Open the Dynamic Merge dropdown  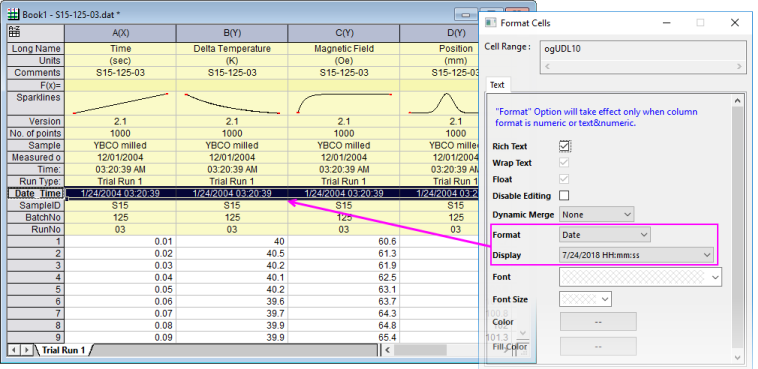(597, 214)
